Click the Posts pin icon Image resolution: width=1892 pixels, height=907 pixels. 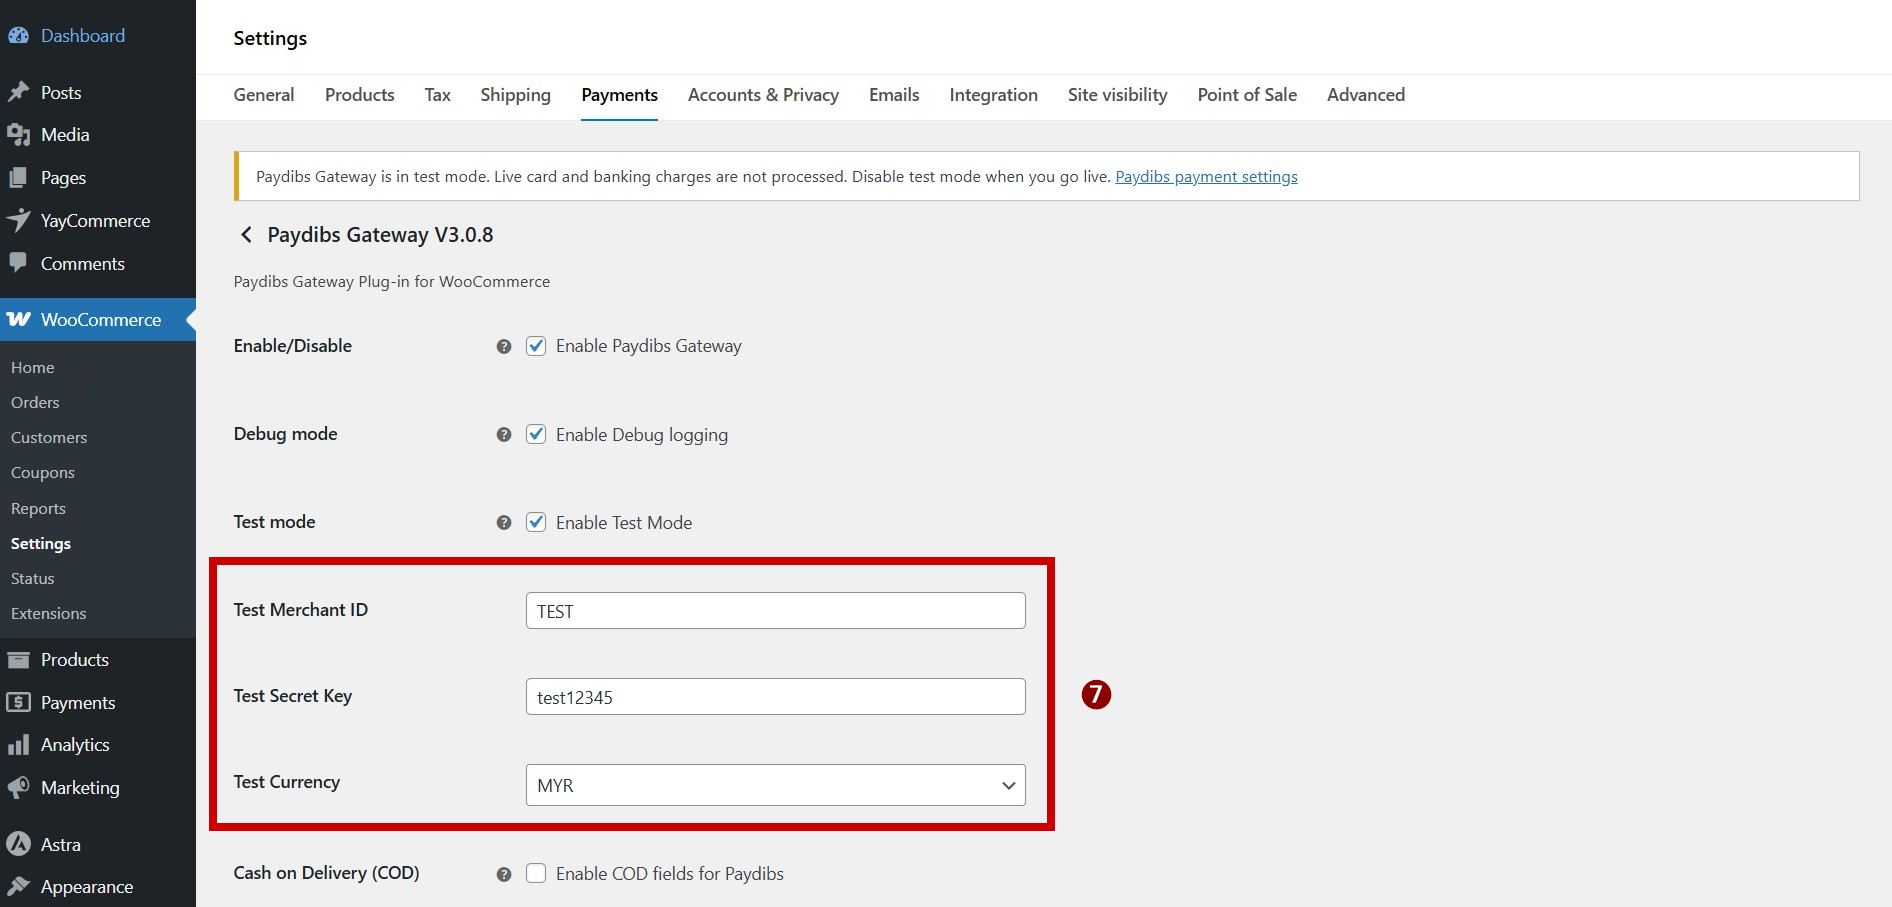point(18,93)
